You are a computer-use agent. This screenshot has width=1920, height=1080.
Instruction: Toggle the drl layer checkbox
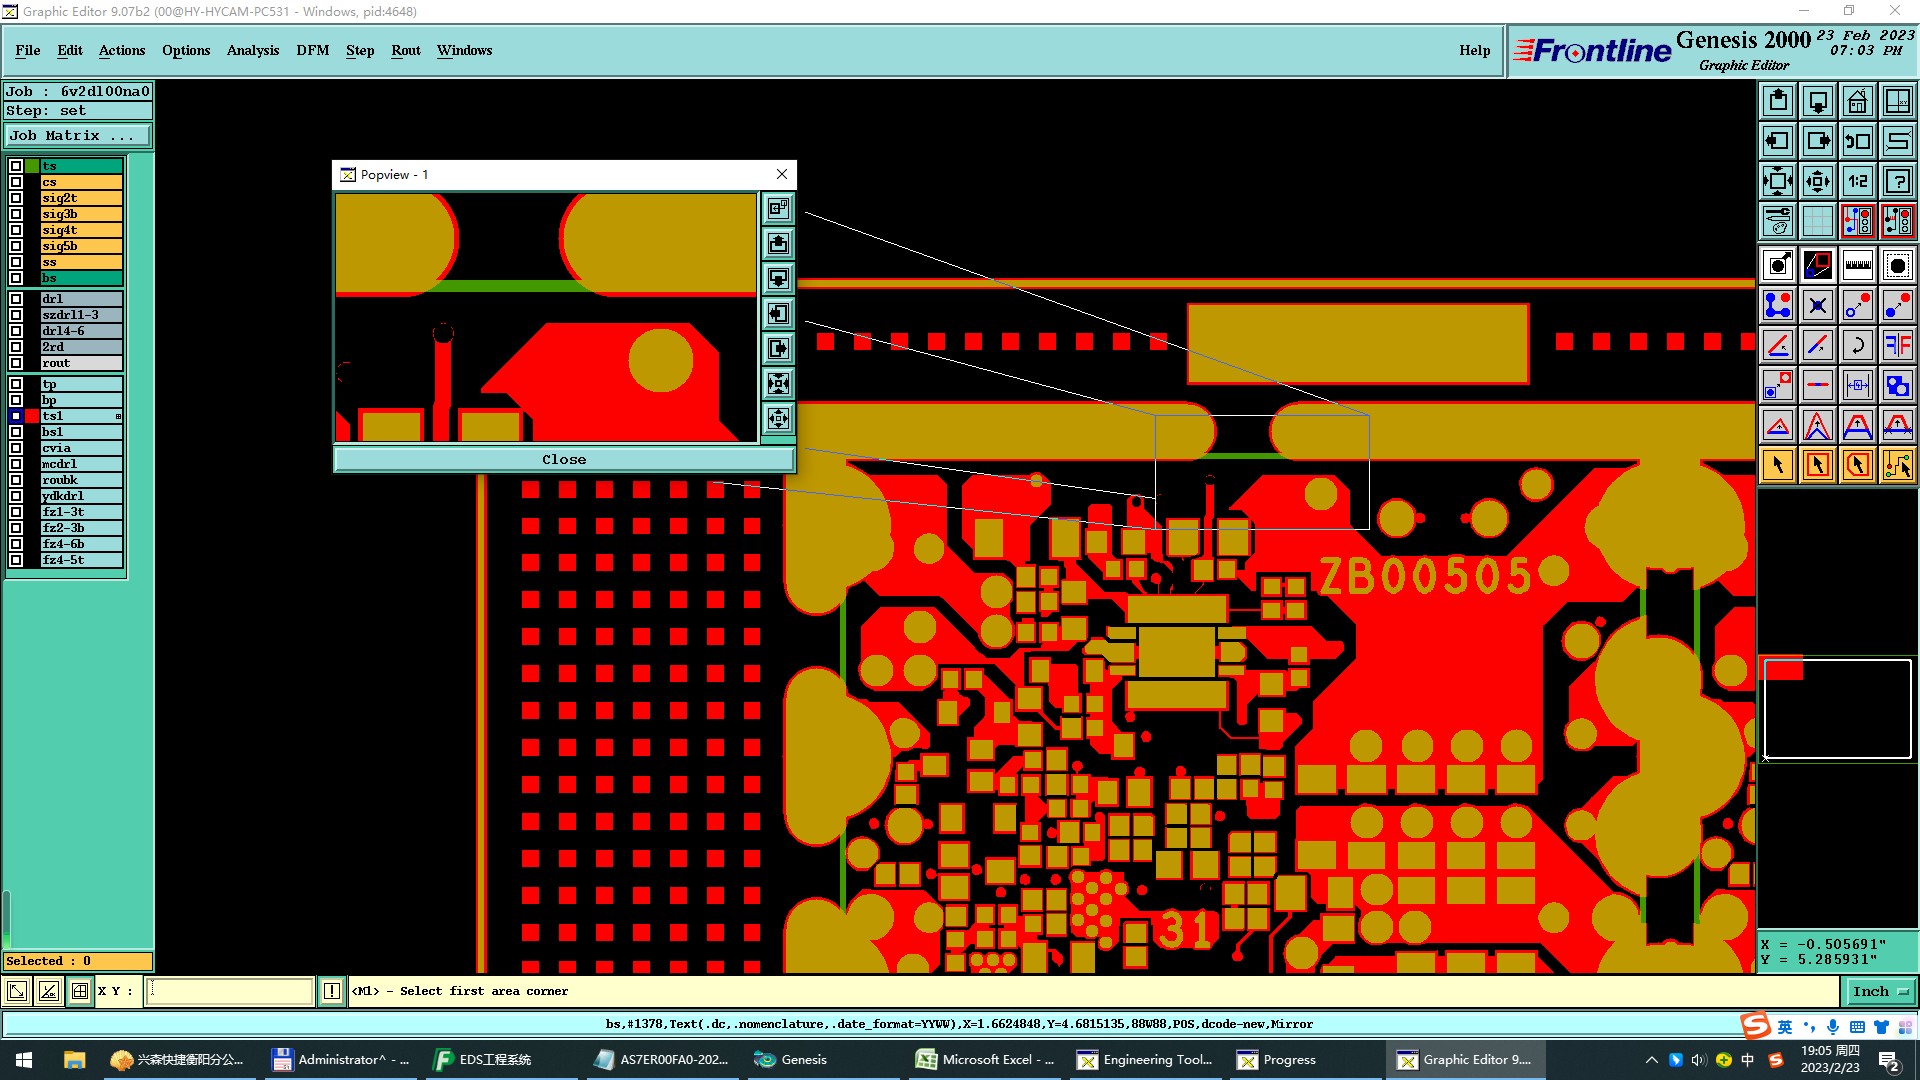pos(16,299)
